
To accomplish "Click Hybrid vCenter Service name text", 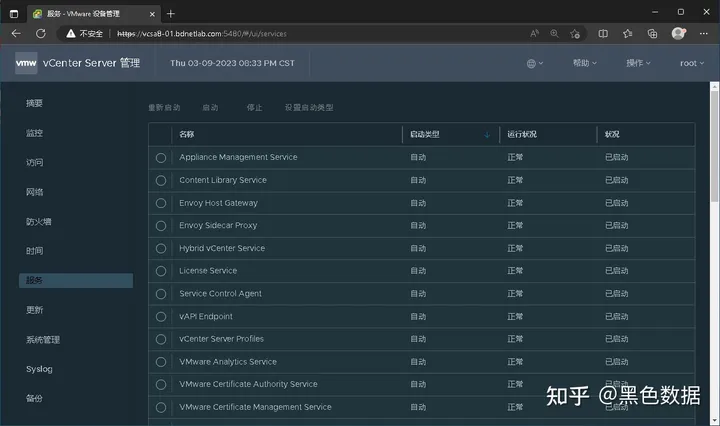I will [x=222, y=248].
